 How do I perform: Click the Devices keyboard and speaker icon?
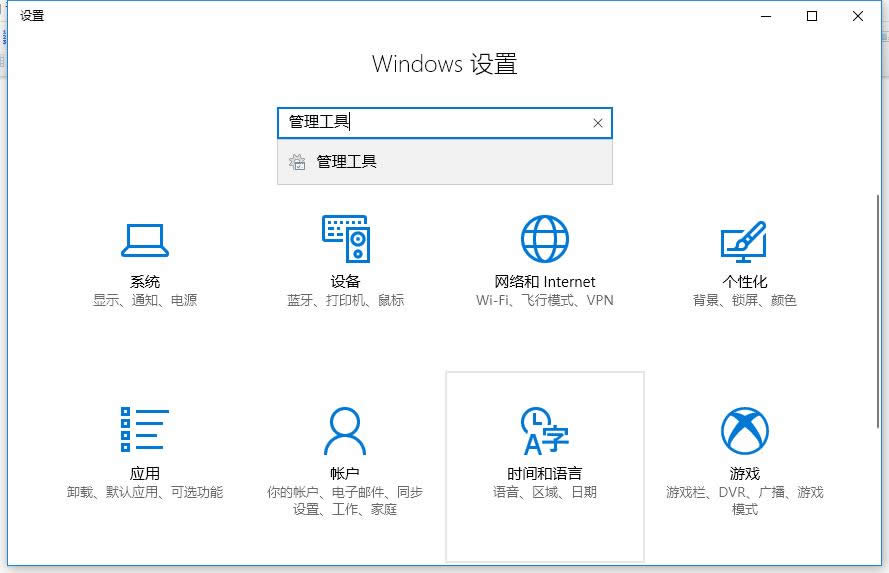[345, 239]
